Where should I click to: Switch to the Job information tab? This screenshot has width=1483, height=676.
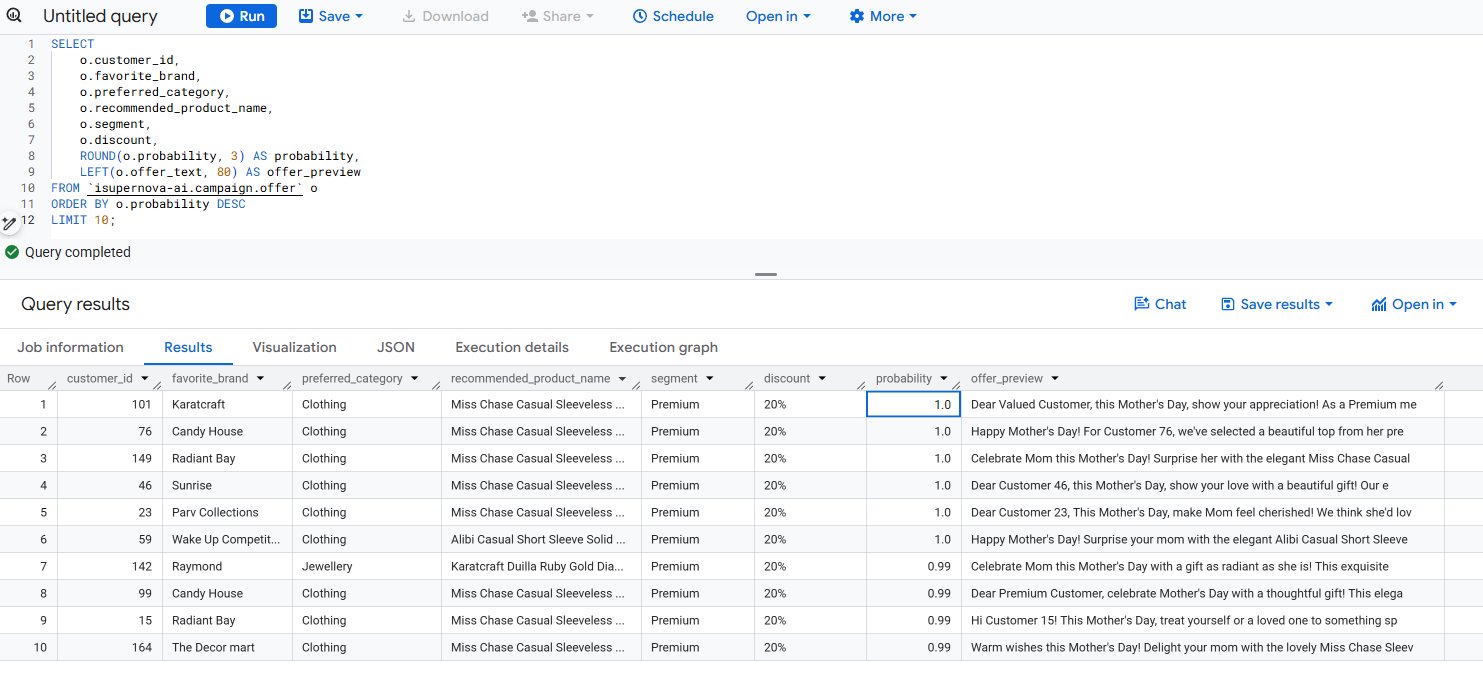[x=70, y=347]
